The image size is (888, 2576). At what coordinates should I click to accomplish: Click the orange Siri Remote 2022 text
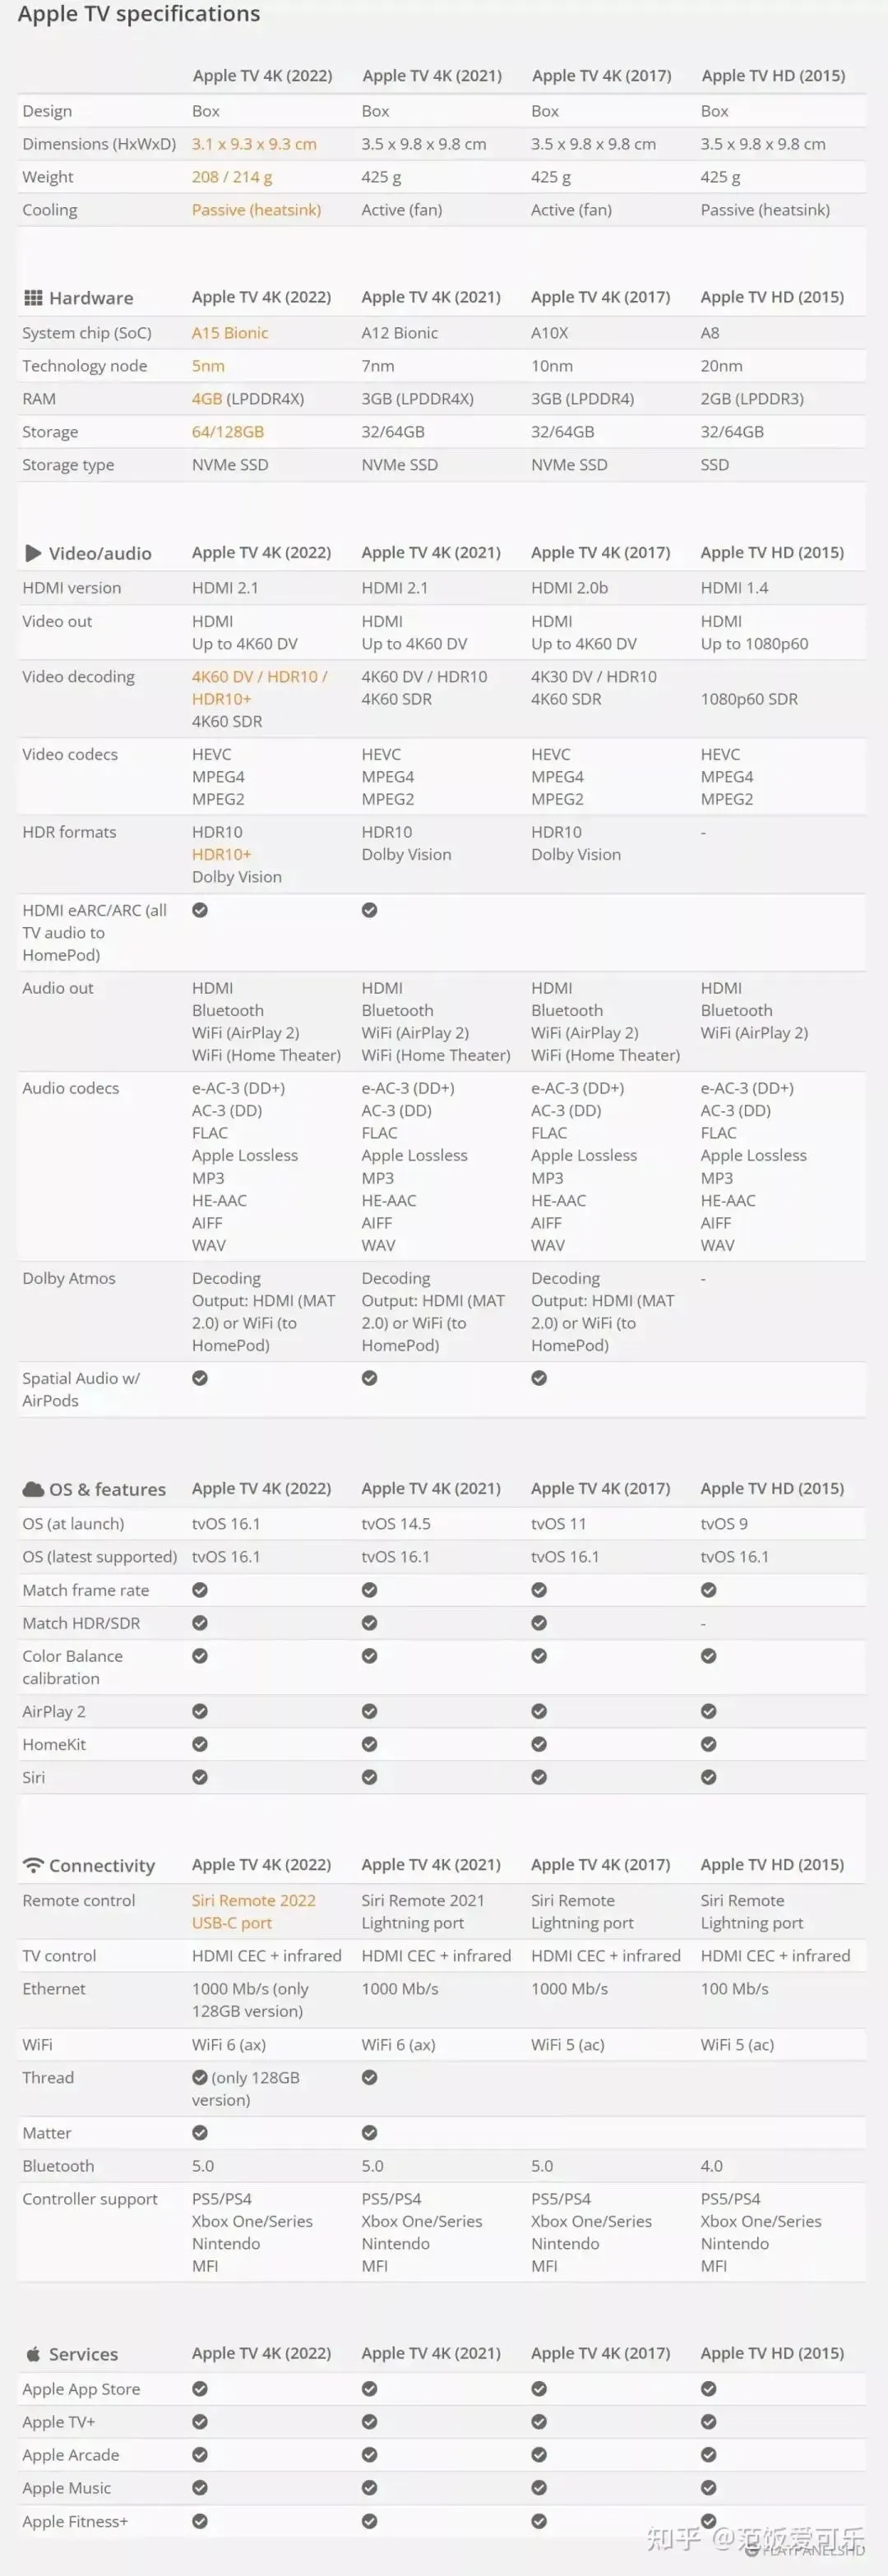pyautogui.click(x=254, y=1900)
